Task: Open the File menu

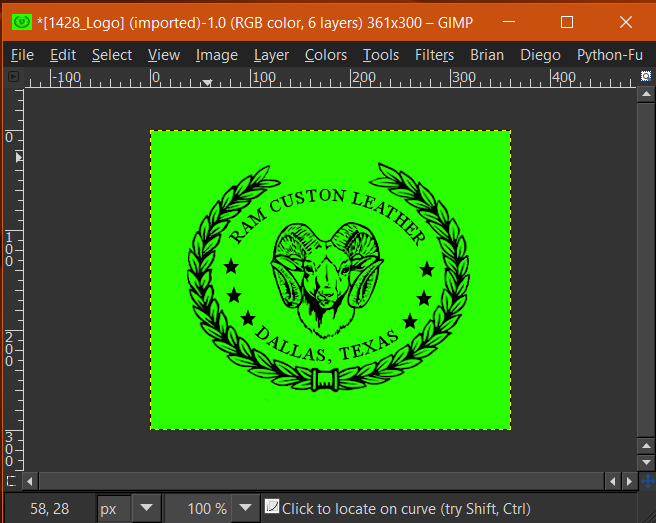Action: (x=22, y=55)
